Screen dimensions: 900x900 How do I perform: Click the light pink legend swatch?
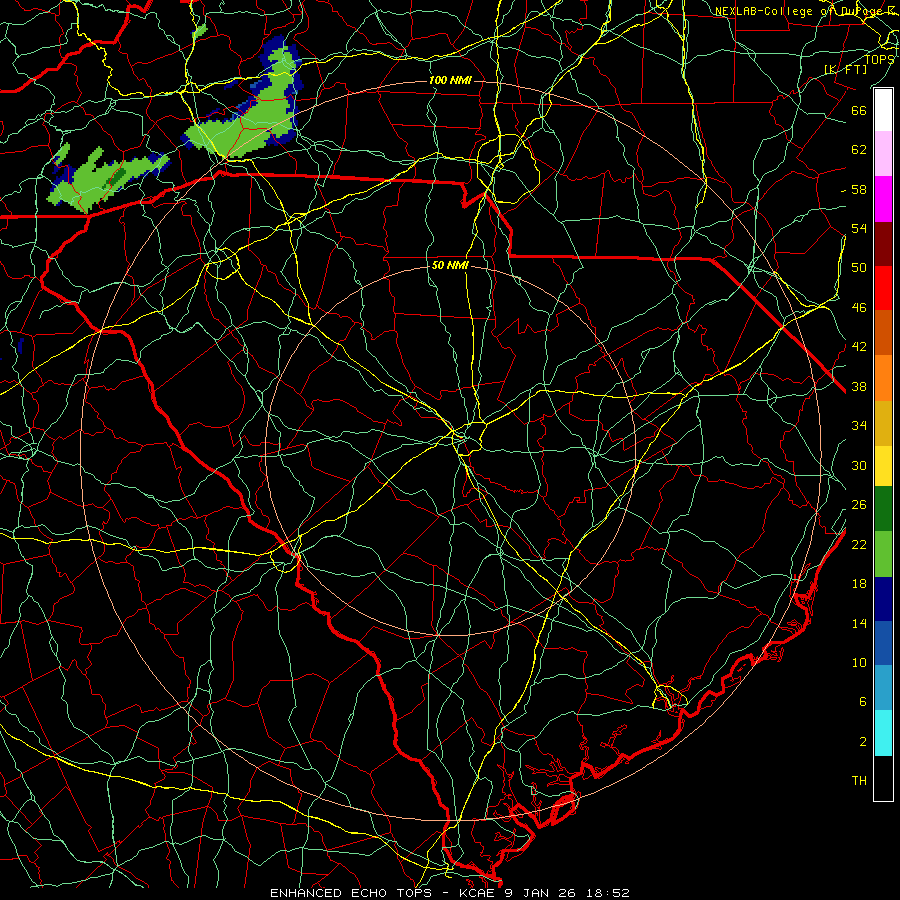pos(883,154)
